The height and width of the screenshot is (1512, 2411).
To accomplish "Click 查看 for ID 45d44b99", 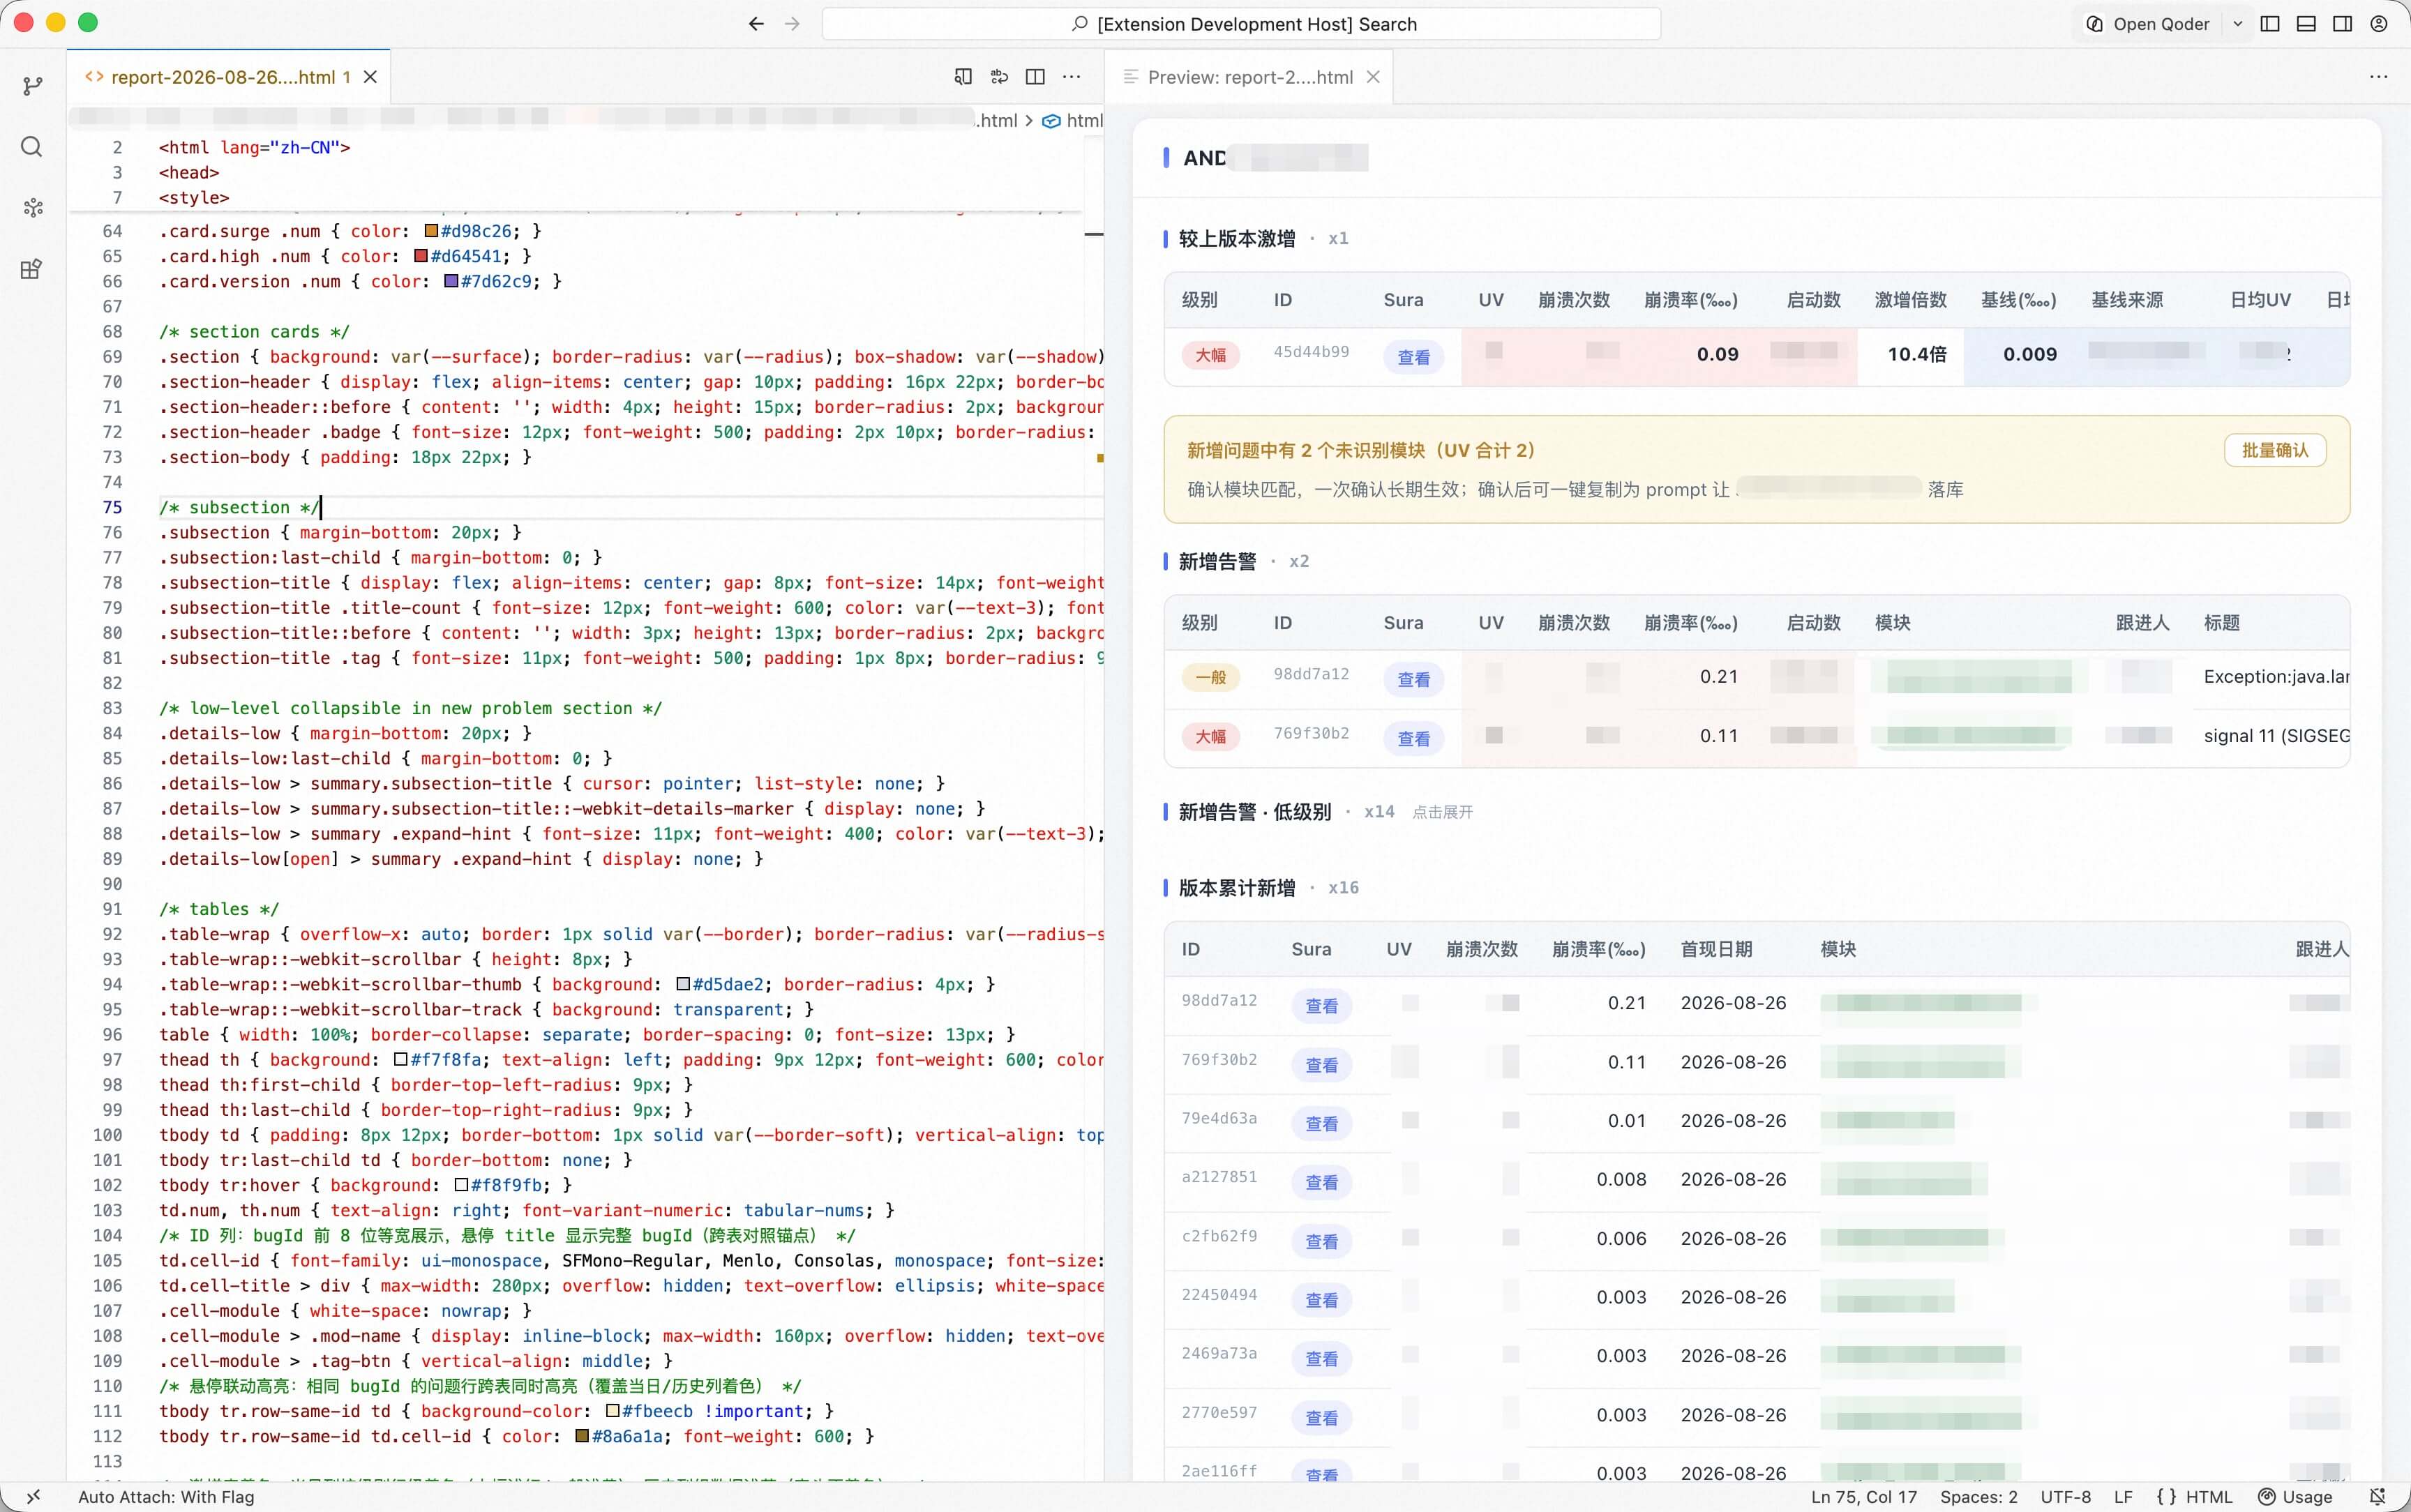I will pos(1413,357).
